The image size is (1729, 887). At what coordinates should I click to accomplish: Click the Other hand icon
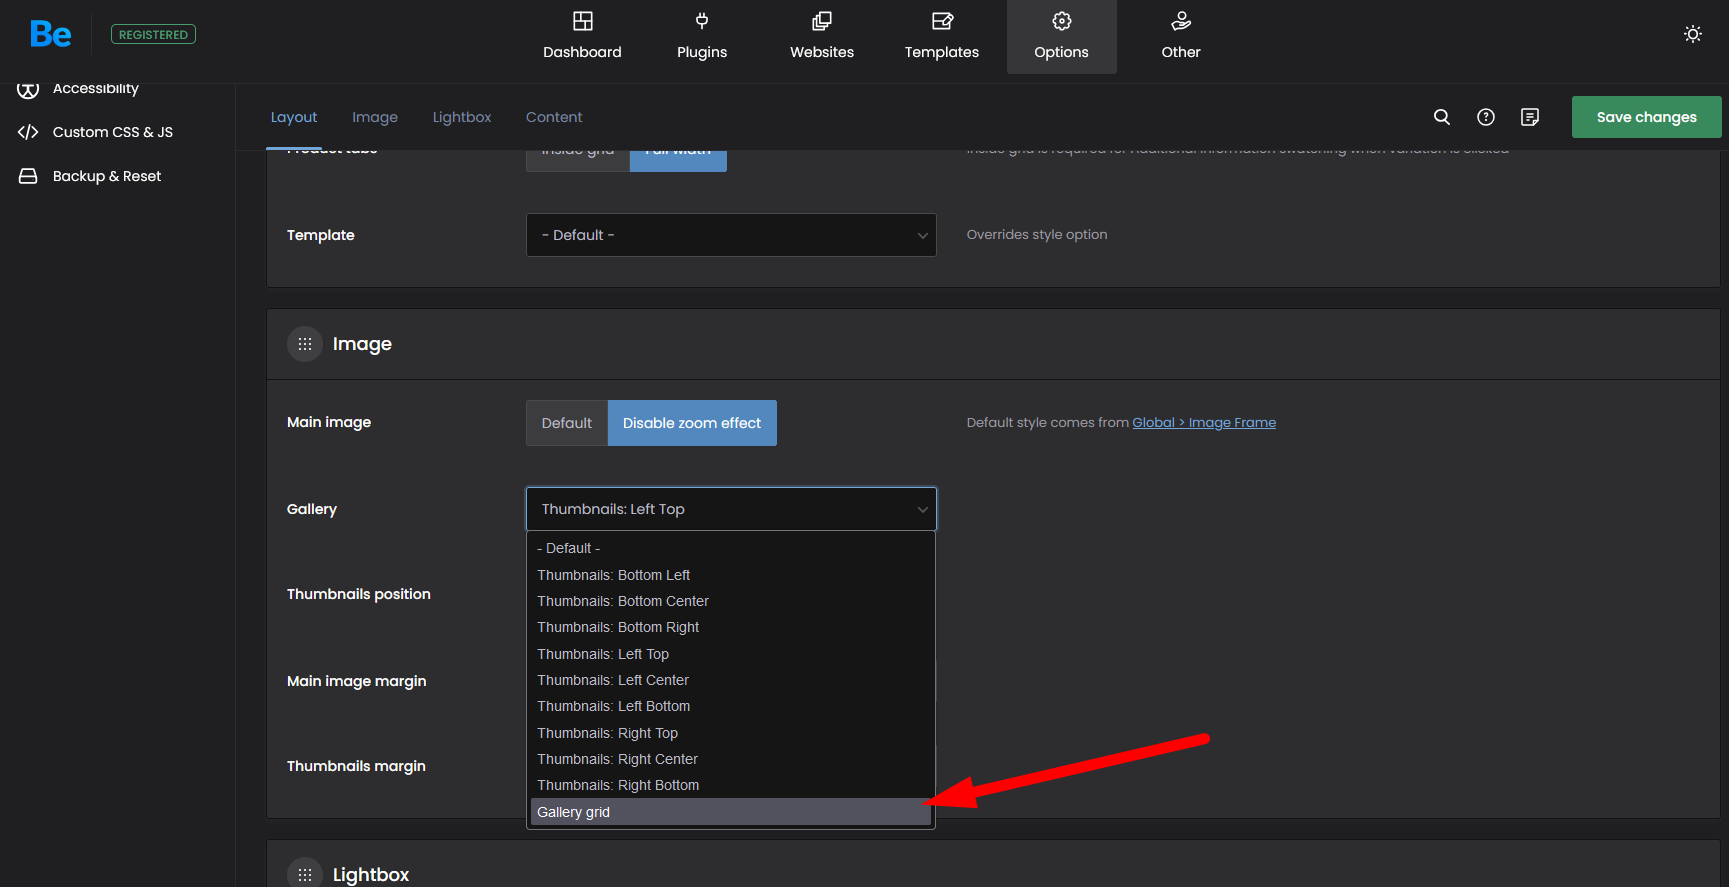coord(1181,21)
